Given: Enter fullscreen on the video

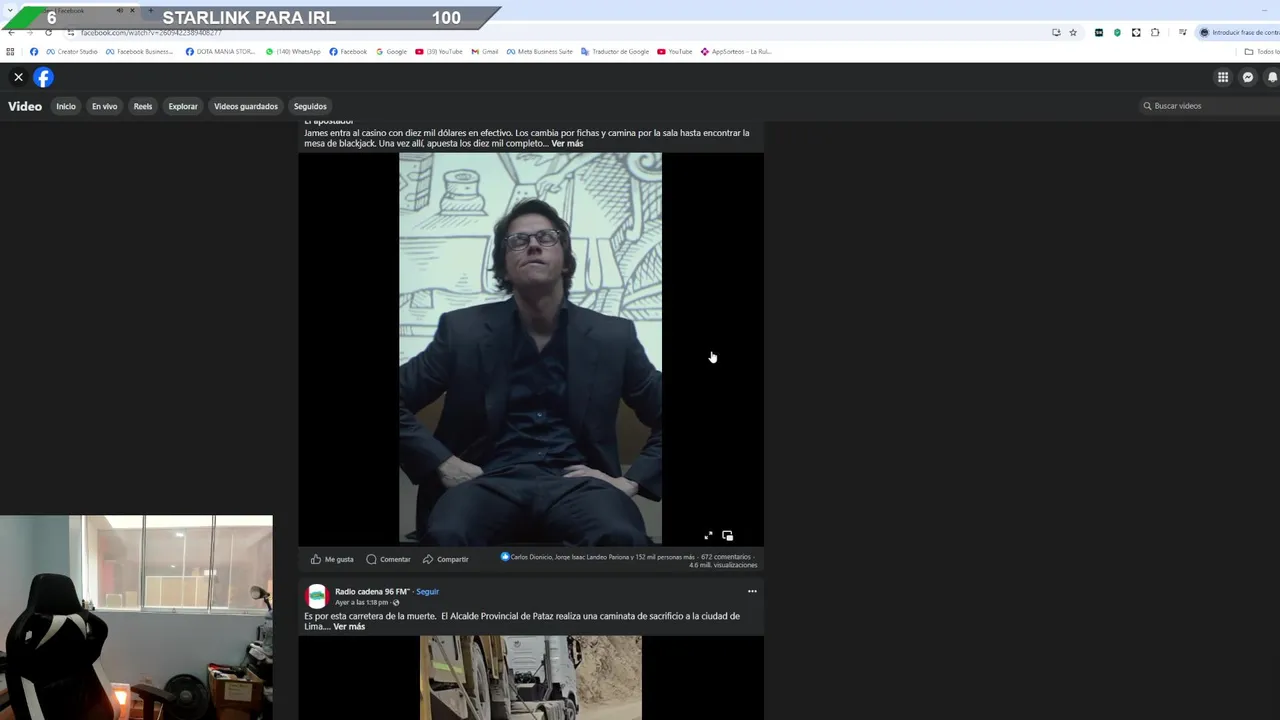Looking at the screenshot, I should 708,536.
